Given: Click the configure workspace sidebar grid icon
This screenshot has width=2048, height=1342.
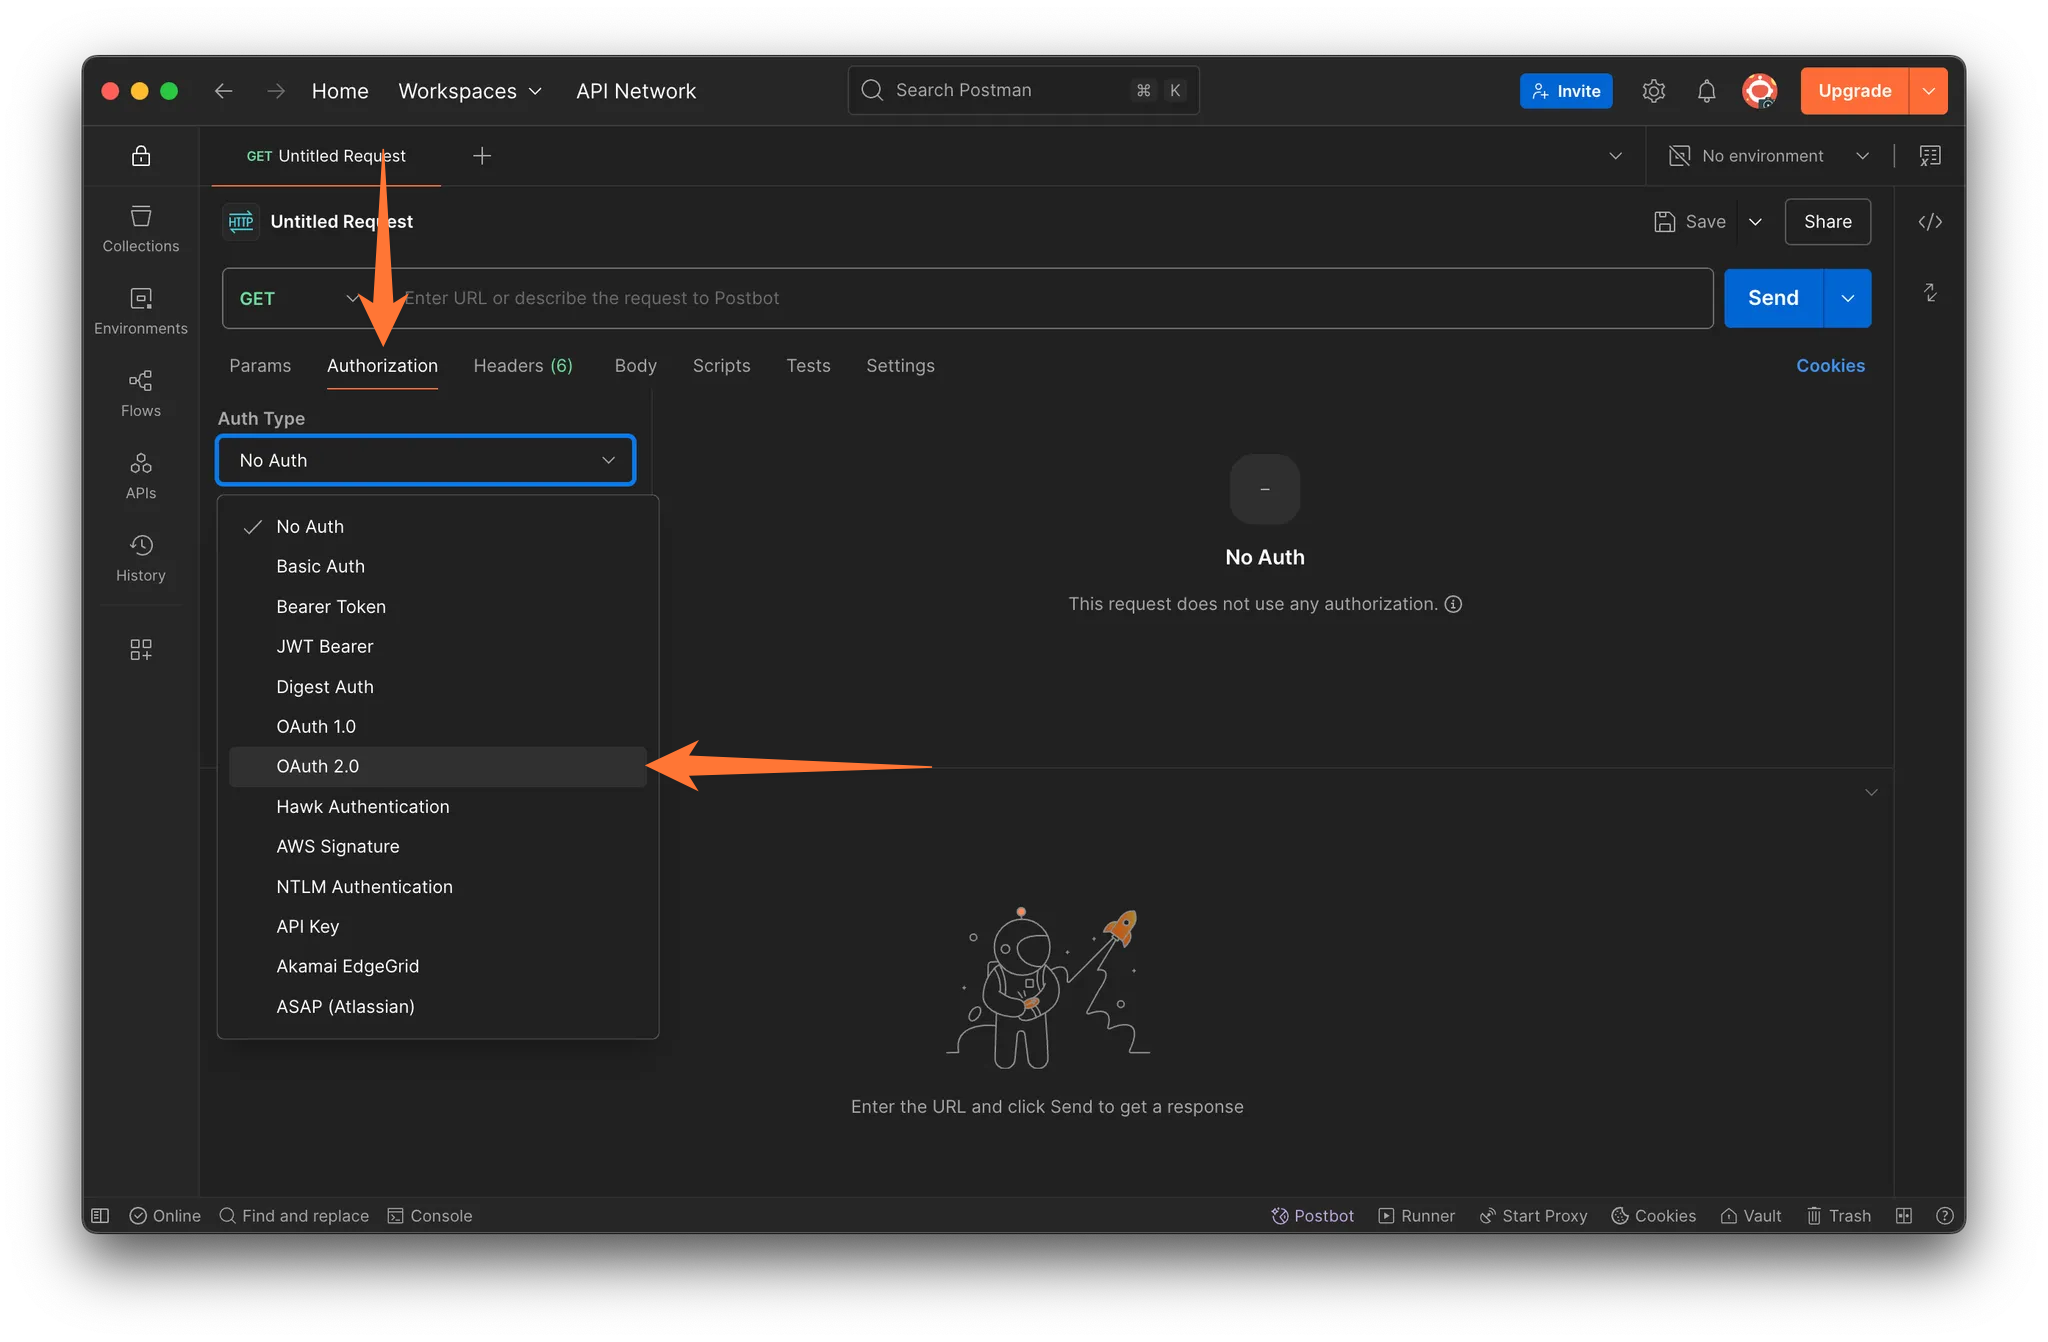Looking at the screenshot, I should click(x=141, y=650).
